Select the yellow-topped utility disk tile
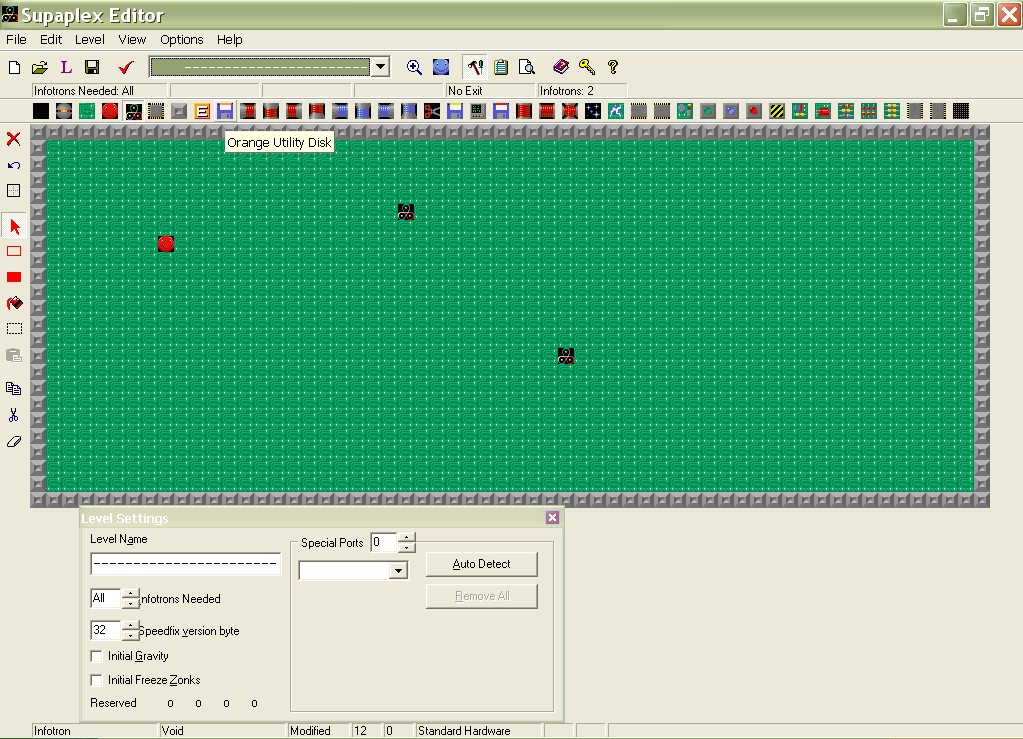This screenshot has width=1023, height=739. tap(455, 111)
